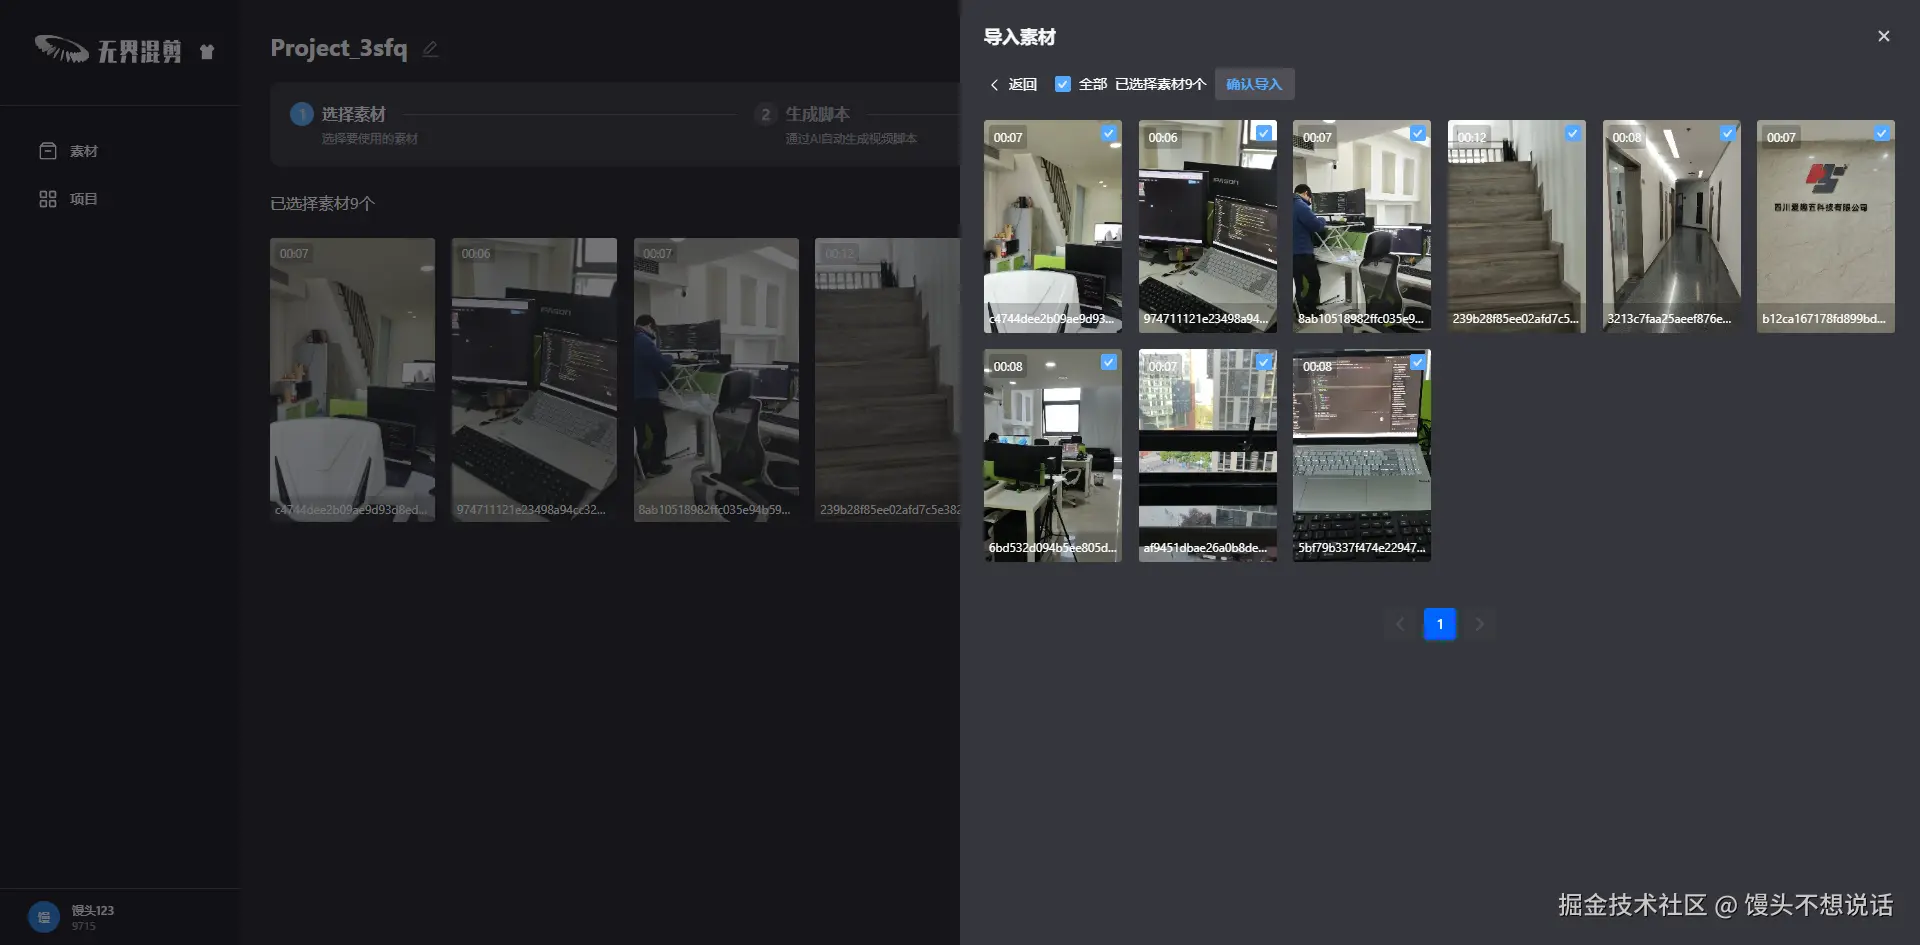Open thumbnail 6bd532d094b5ee805d office clip

1053,455
